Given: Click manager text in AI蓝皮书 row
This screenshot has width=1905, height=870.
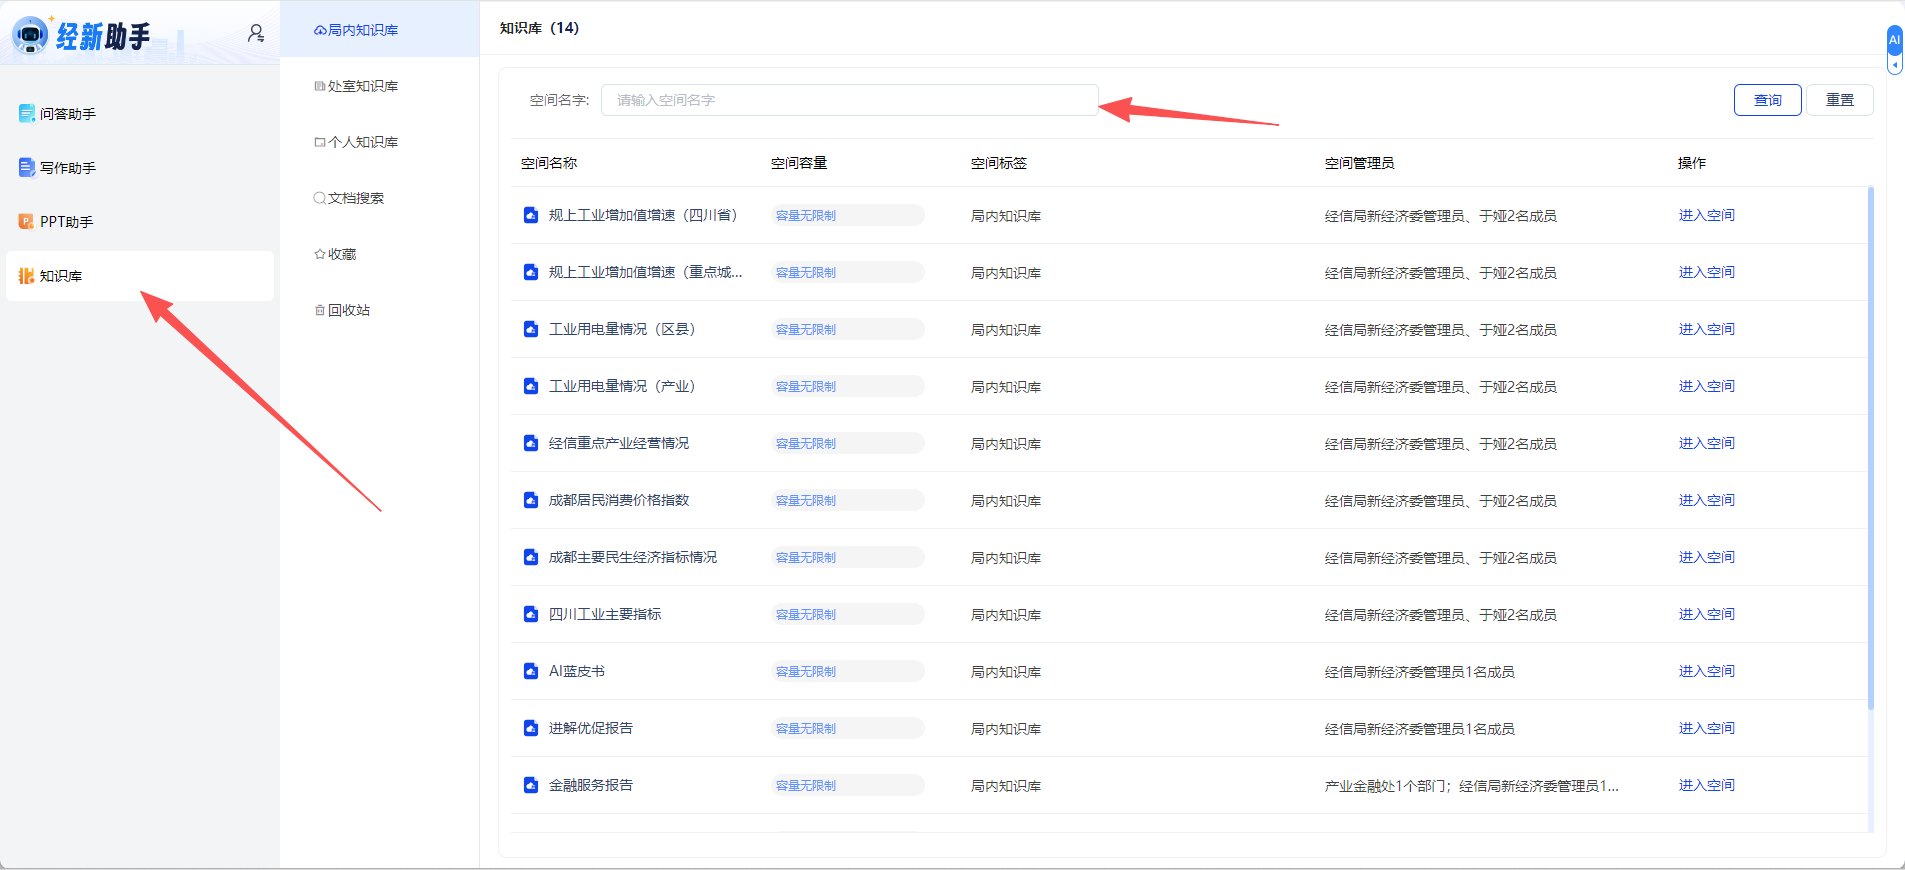Looking at the screenshot, I should (1419, 672).
